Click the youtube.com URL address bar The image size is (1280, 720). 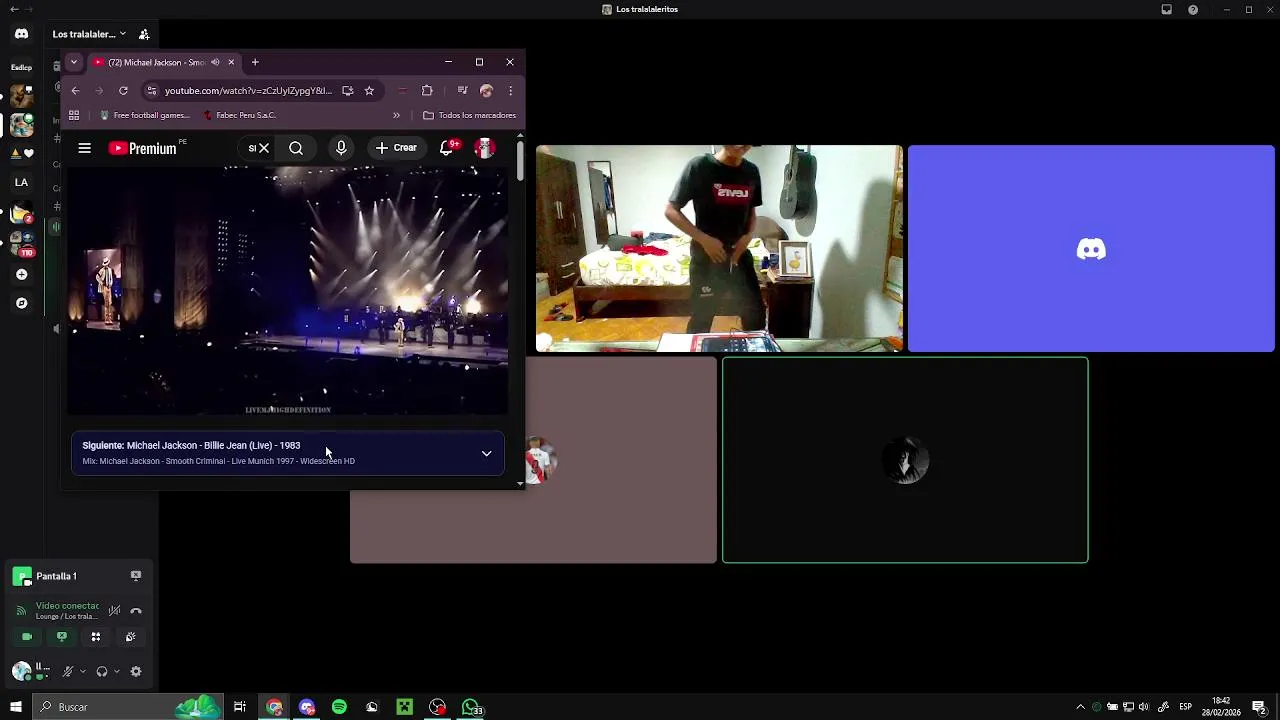pos(248,91)
